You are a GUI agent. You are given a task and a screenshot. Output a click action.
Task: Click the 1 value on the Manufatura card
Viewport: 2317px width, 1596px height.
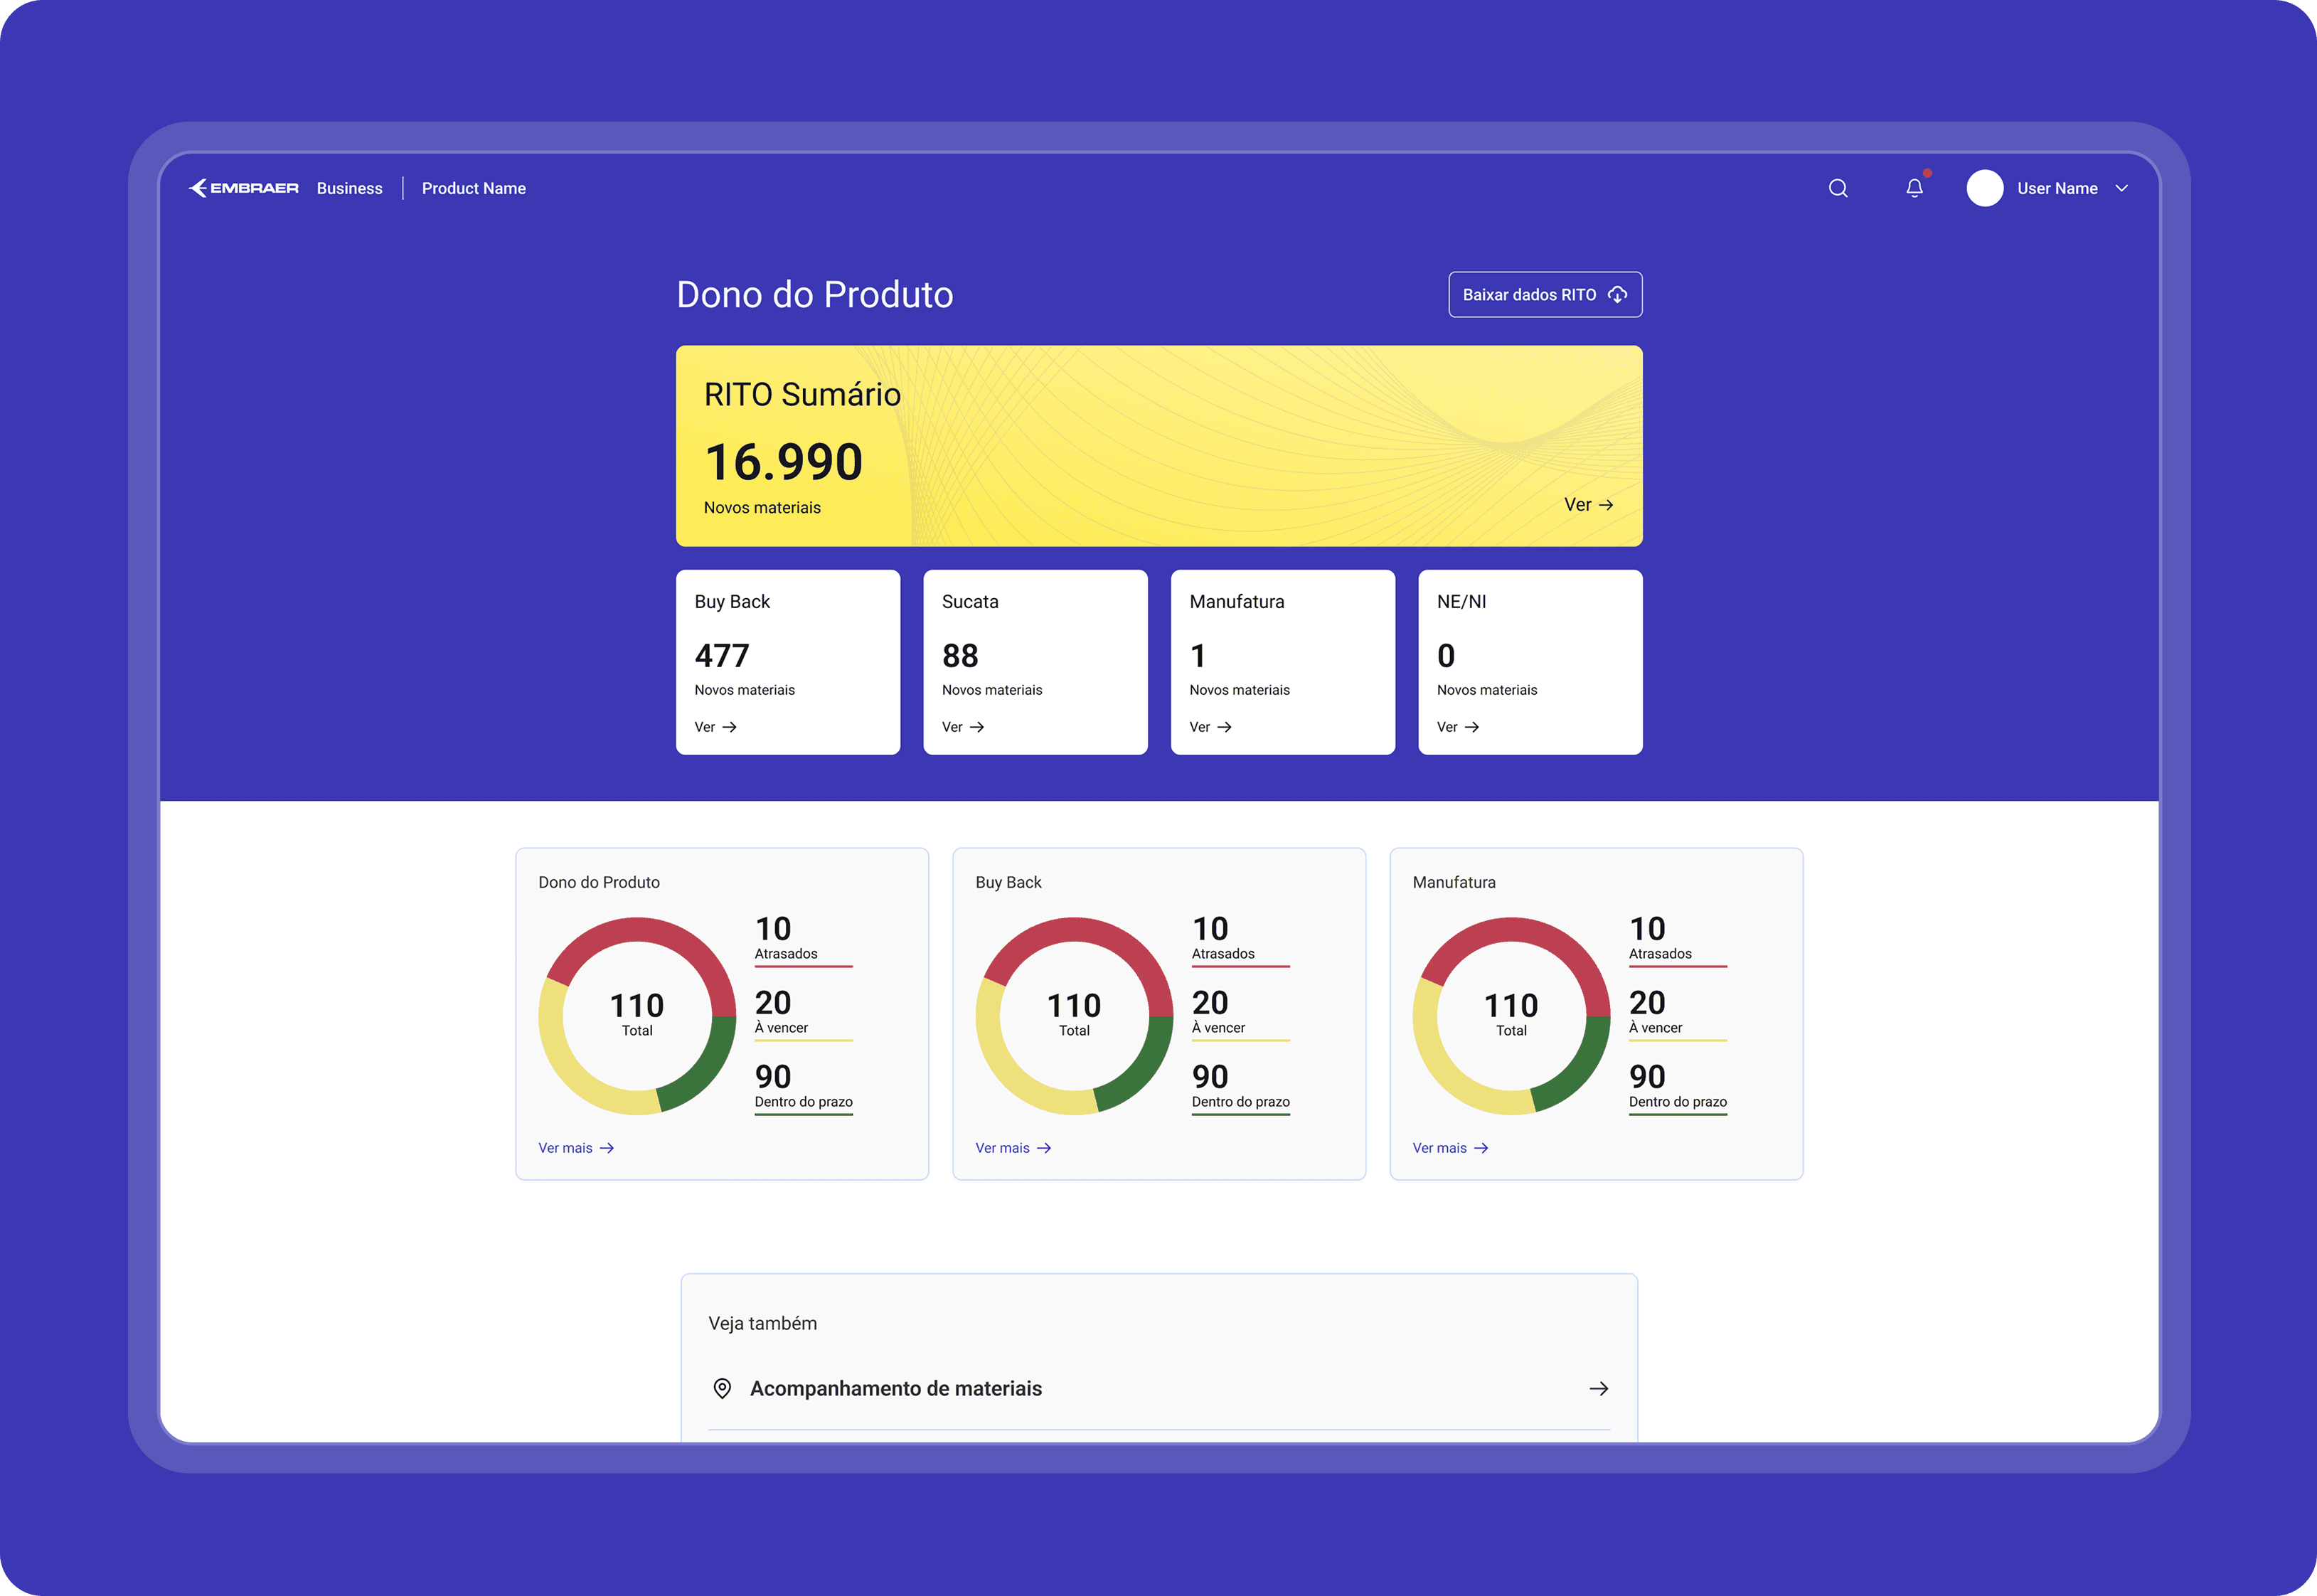point(1197,655)
